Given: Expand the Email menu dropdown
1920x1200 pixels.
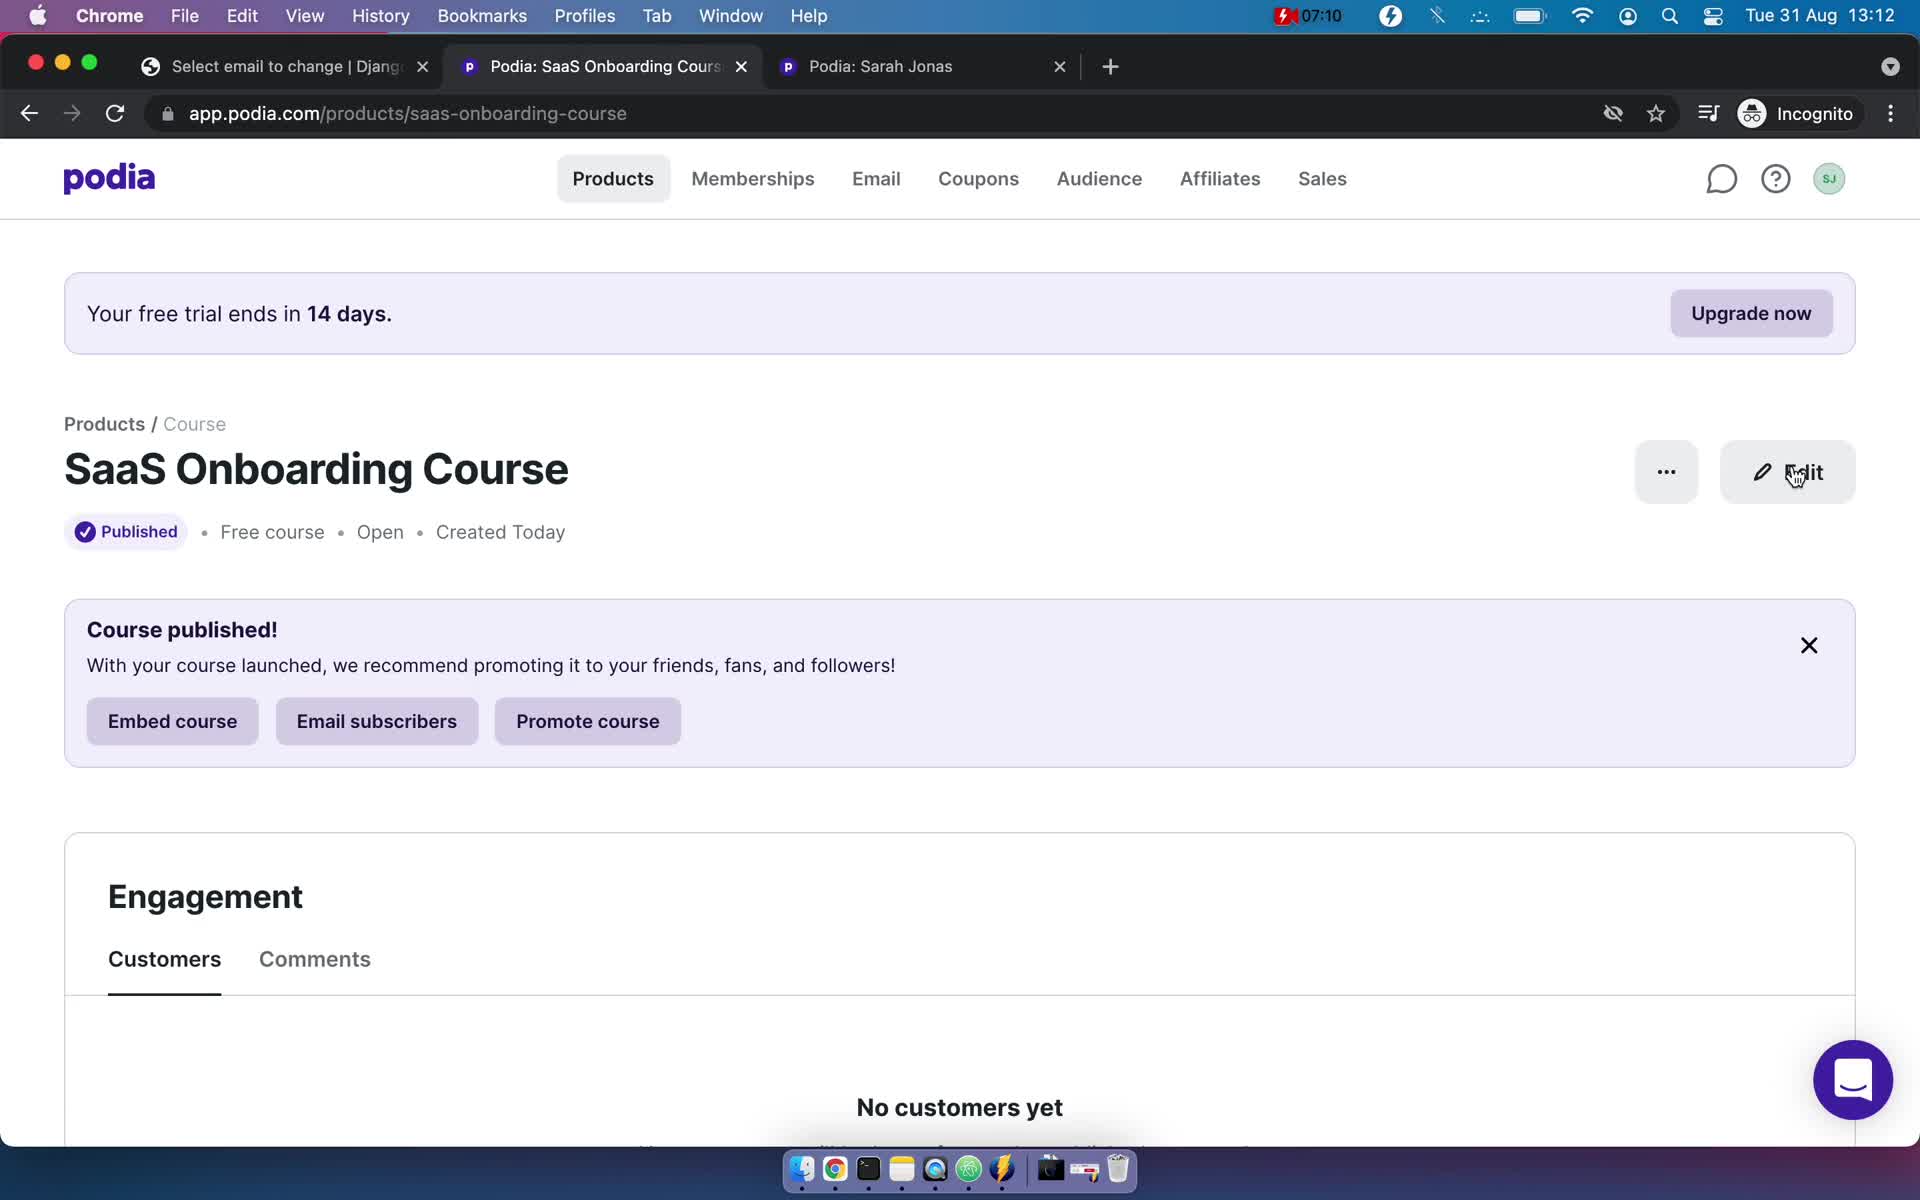Looking at the screenshot, I should pos(875,177).
